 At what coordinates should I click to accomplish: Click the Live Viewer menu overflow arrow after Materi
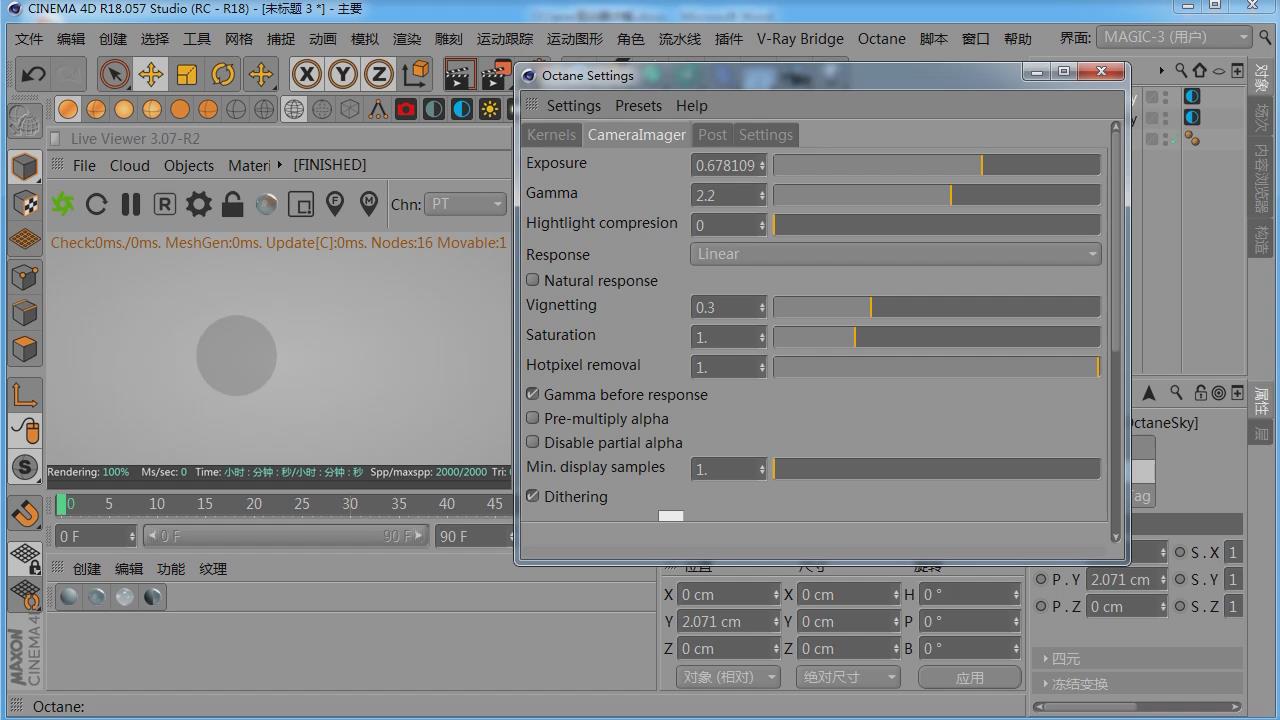click(x=280, y=165)
